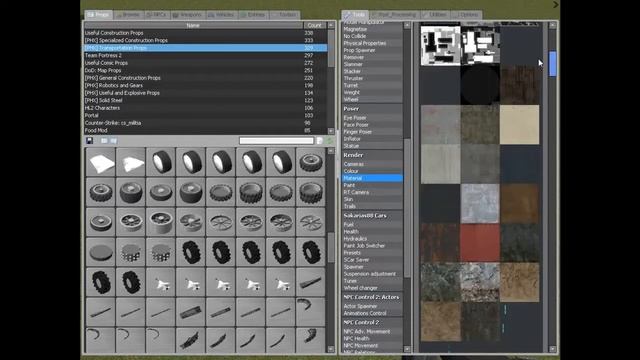640x360 pixels.
Task: Click the tools list scroll-down arrow
Action: pos(407,349)
